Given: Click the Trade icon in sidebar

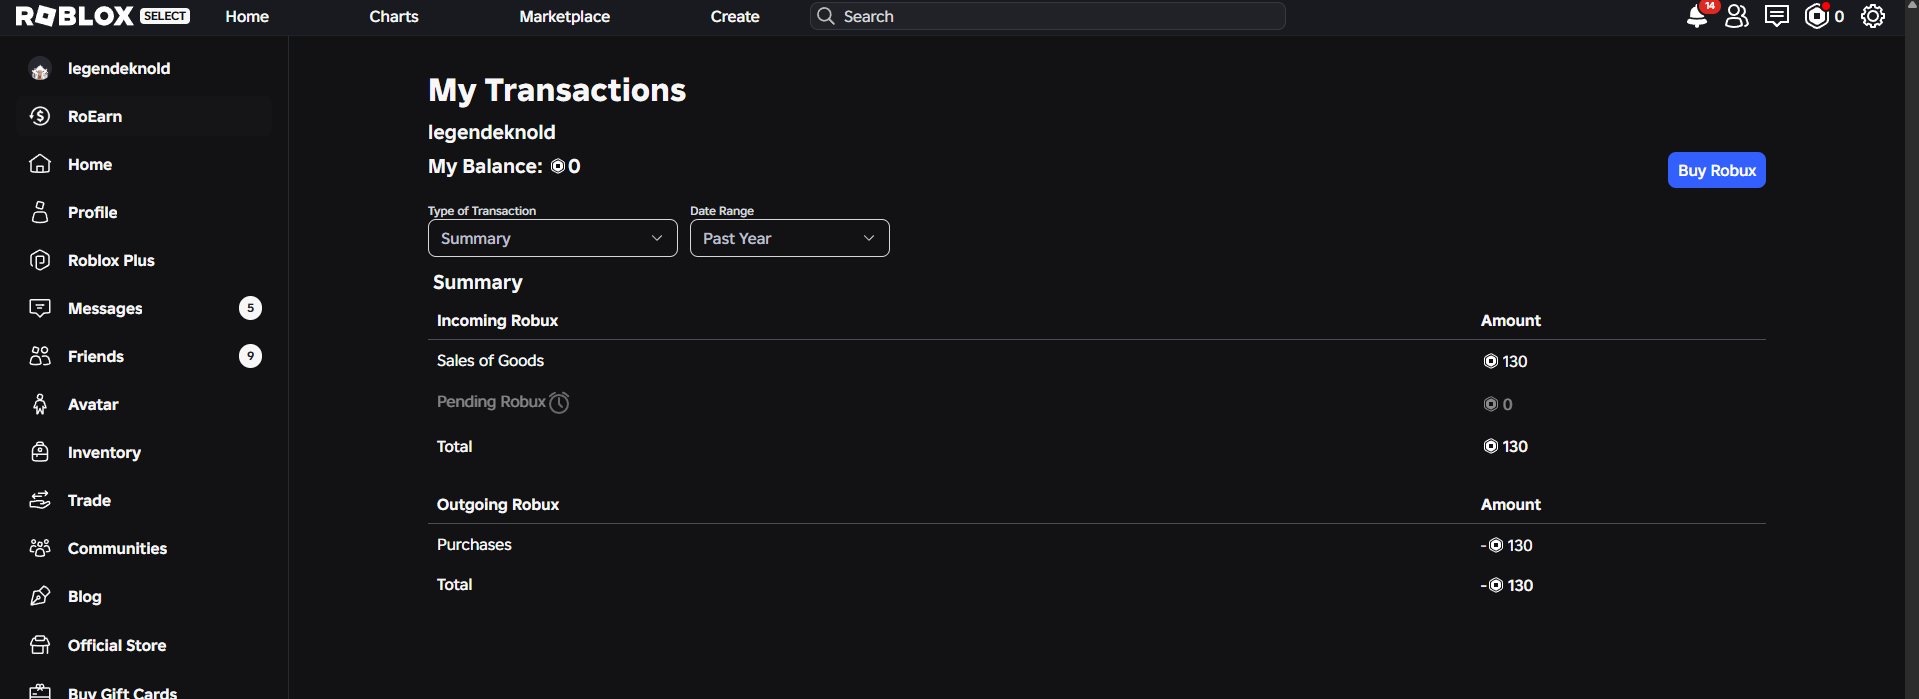Looking at the screenshot, I should click(x=40, y=500).
